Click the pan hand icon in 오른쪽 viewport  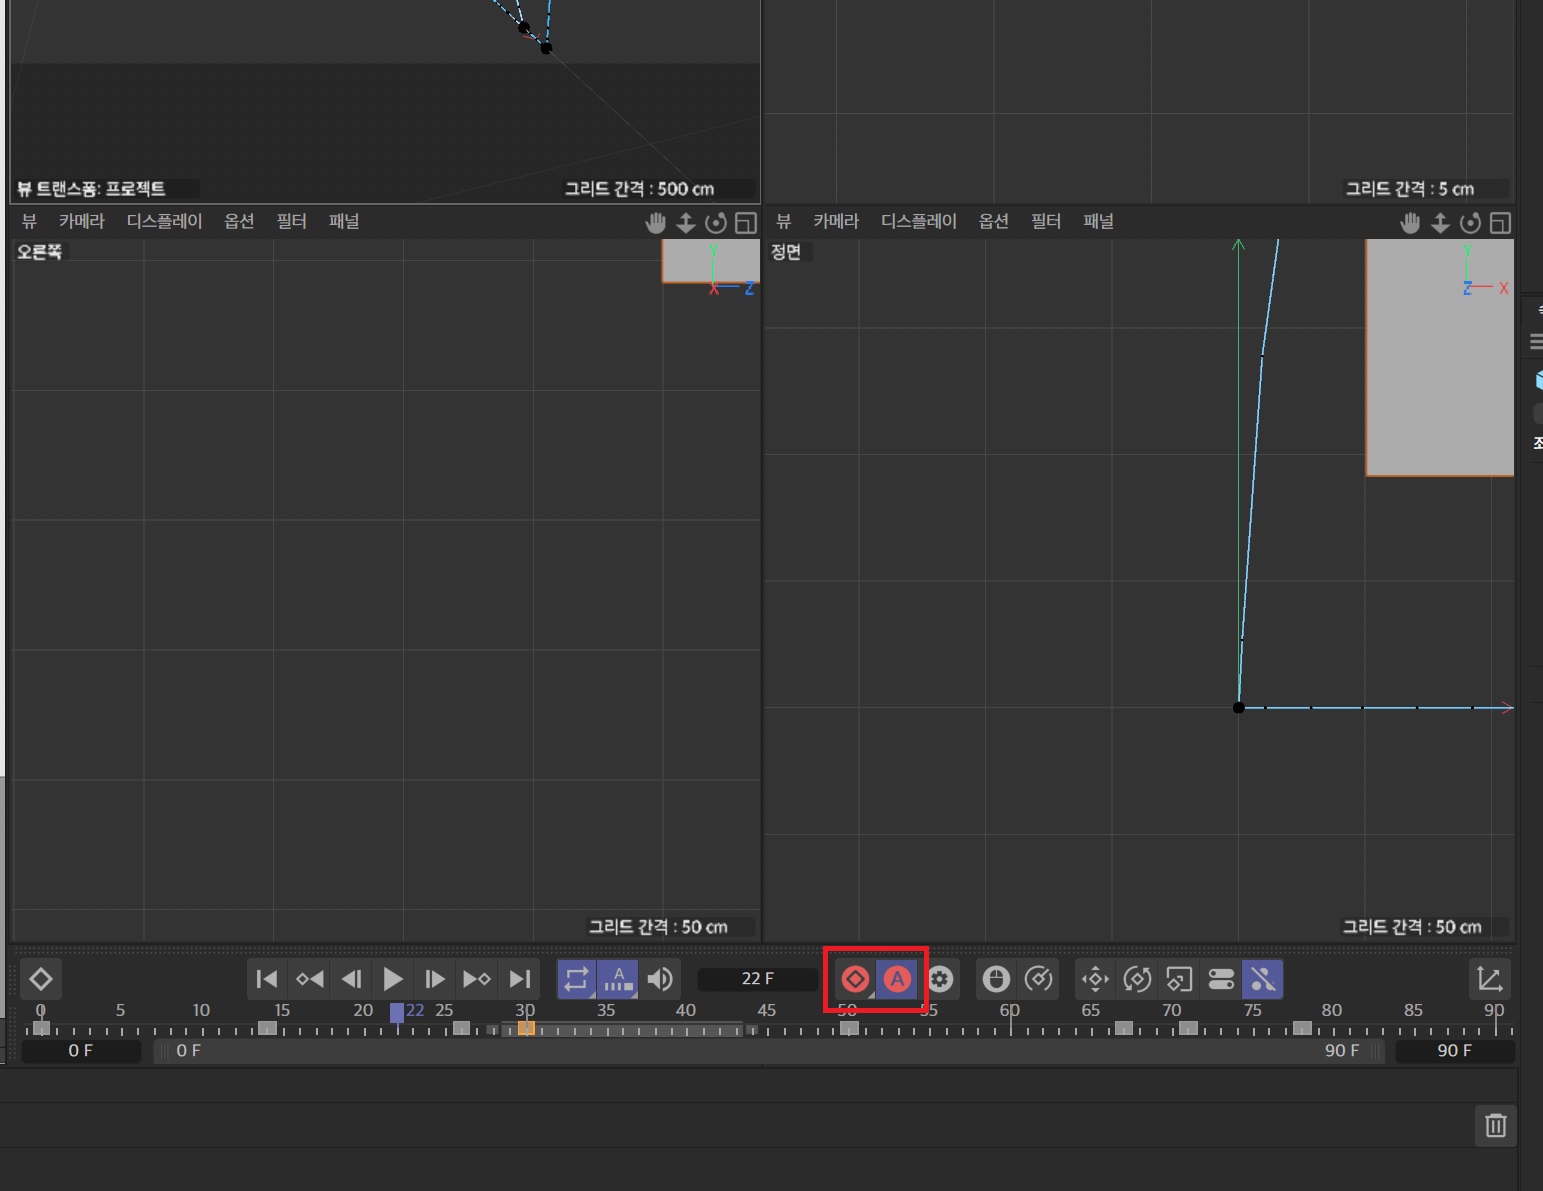(656, 223)
